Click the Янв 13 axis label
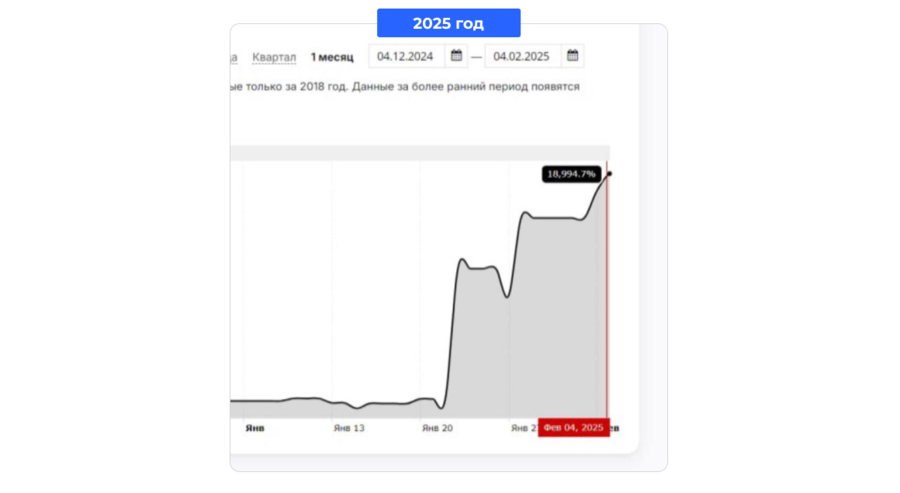 click(349, 428)
